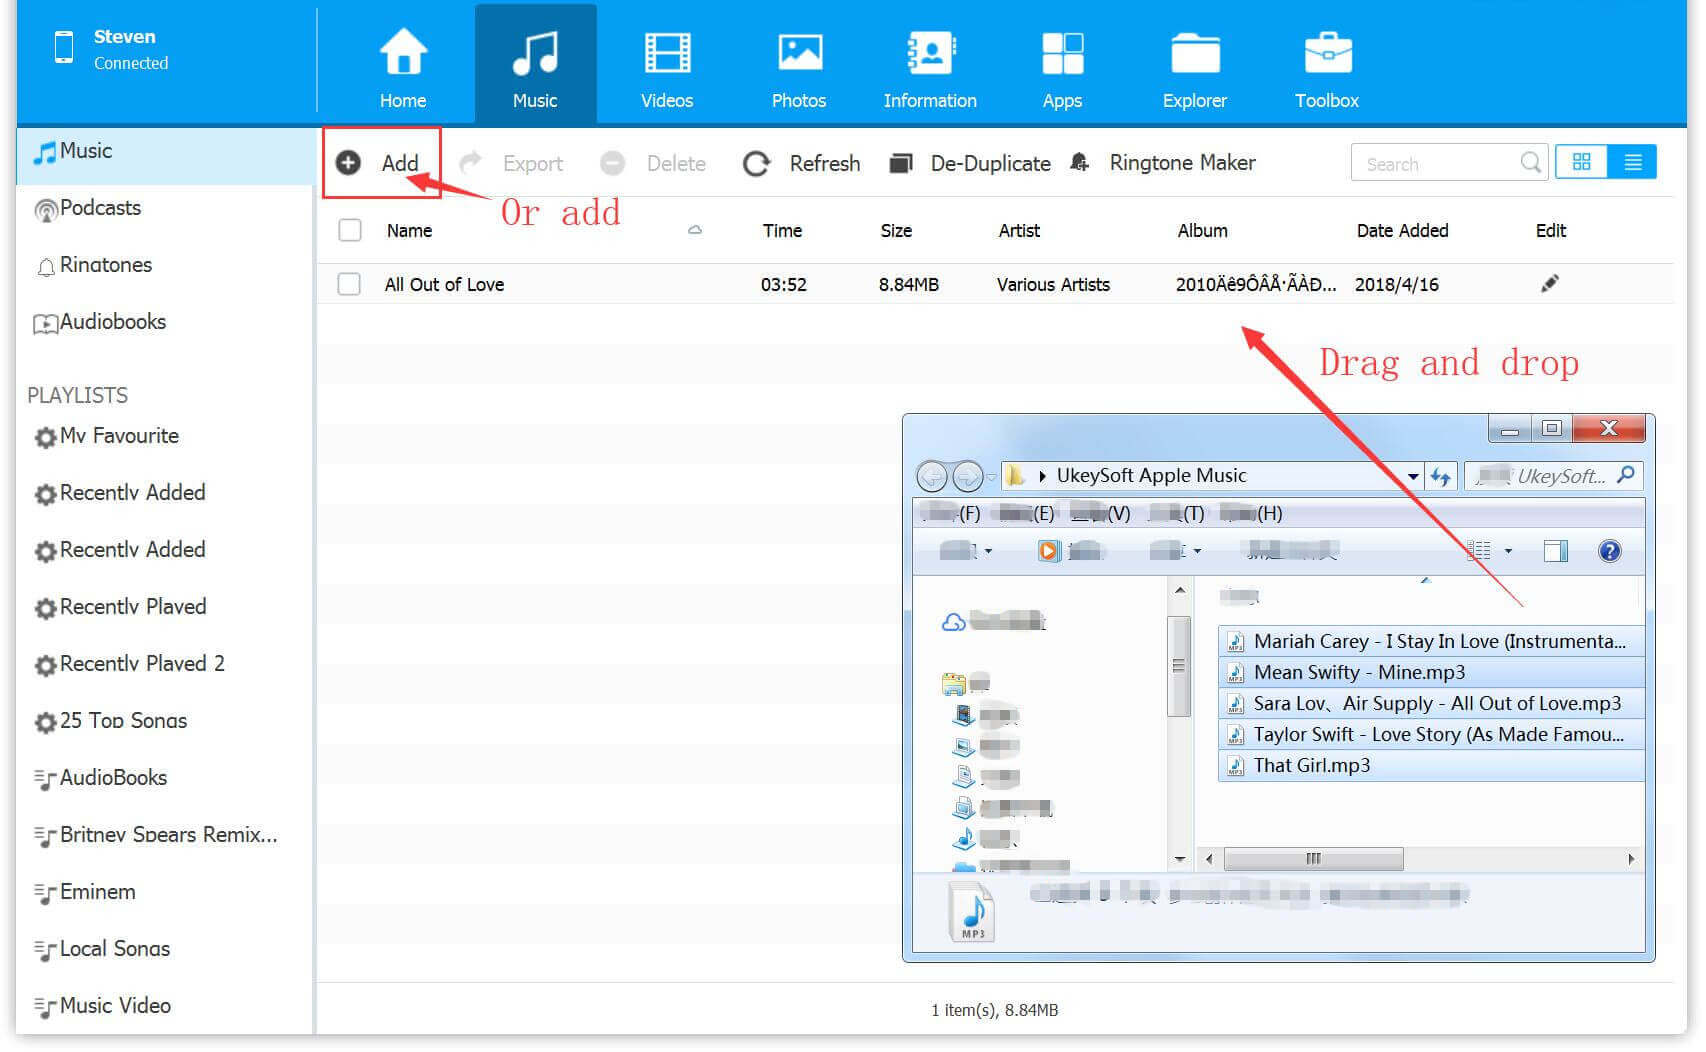The image size is (1706, 1052).
Task: Expand the address bar path dropdown
Action: 1412,477
